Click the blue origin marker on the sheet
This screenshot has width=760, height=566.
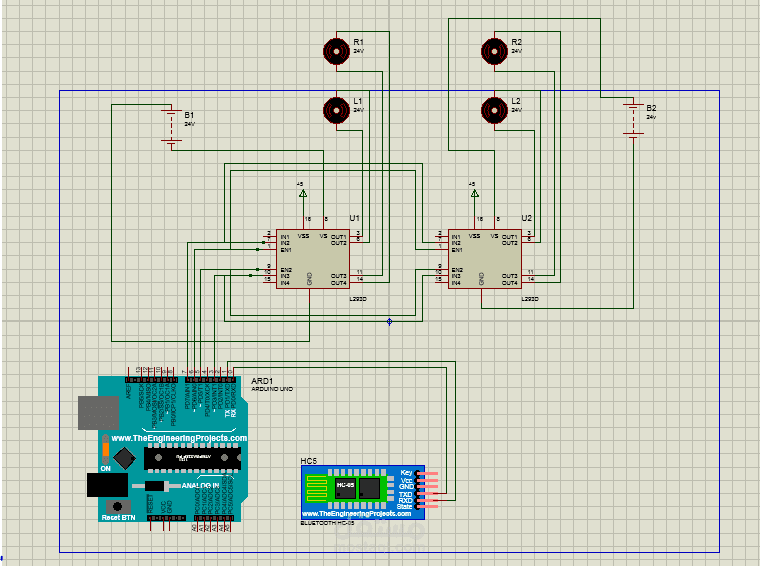(x=389, y=321)
